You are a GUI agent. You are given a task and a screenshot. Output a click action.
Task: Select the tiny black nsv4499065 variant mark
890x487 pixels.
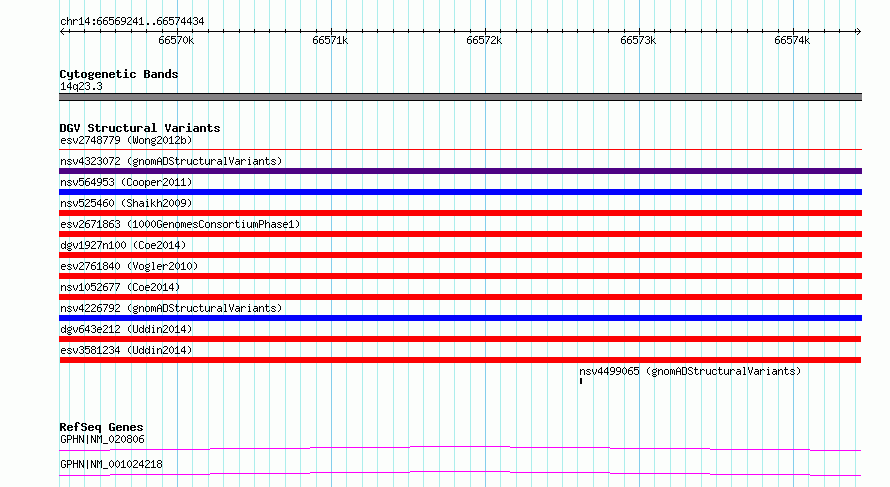point(581,381)
